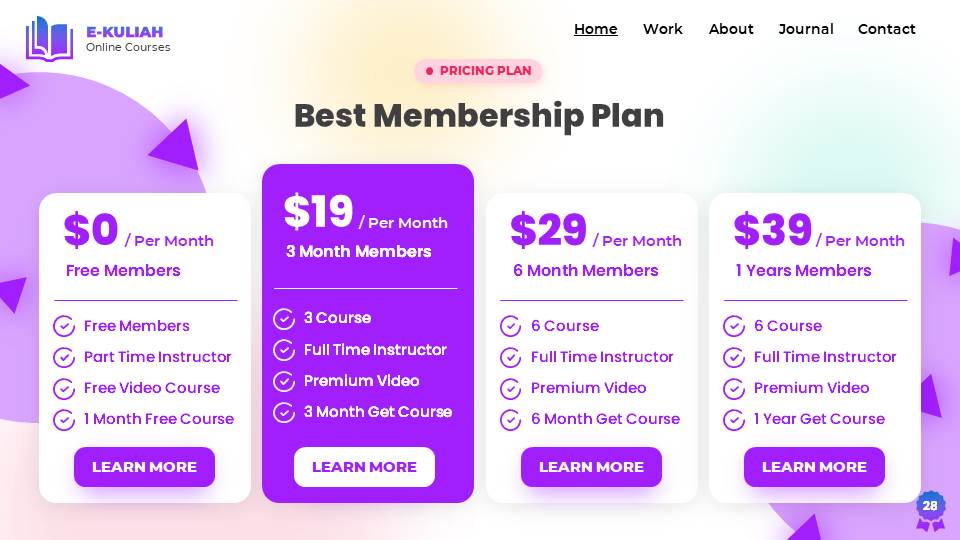
Task: Go to the Work page
Action: 663,29
